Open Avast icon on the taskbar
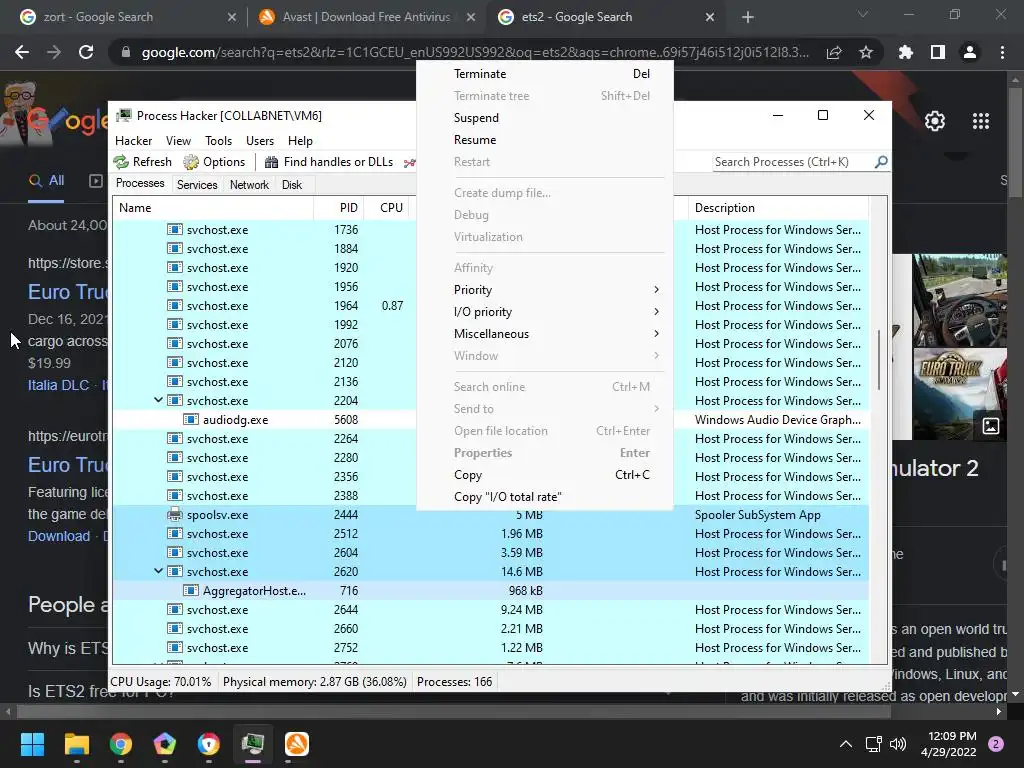This screenshot has height=768, width=1024. click(x=296, y=744)
